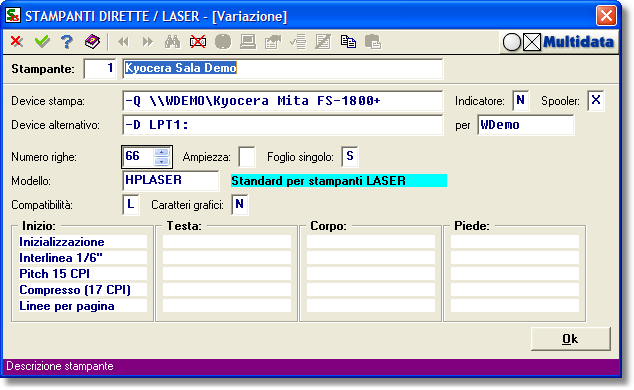Screen dimensions: 634x390
Task: Click the empty Ampiezza field
Action: [247, 157]
